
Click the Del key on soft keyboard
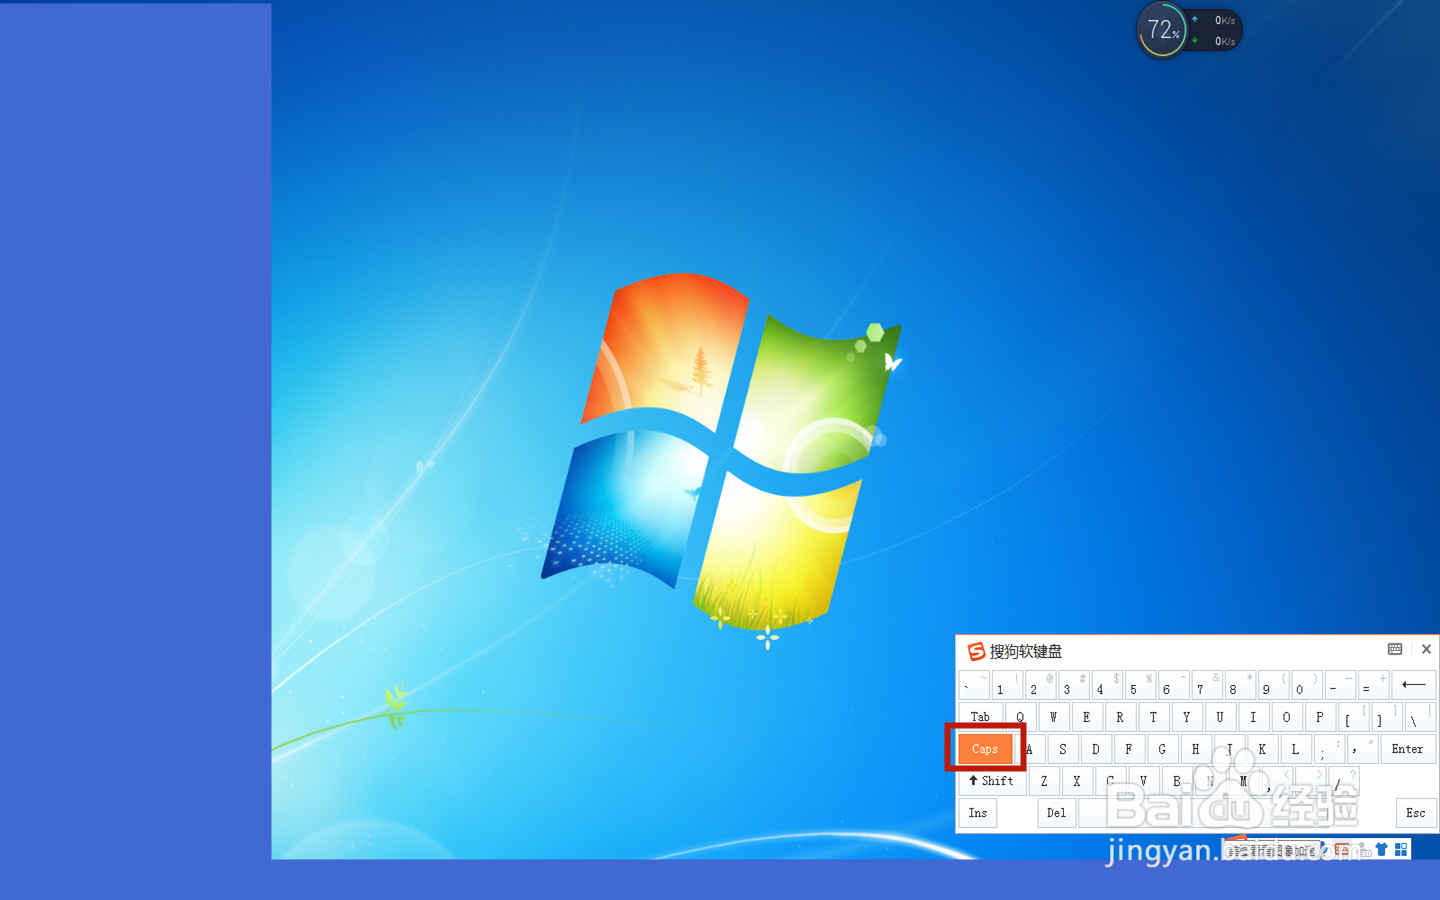(x=1056, y=813)
